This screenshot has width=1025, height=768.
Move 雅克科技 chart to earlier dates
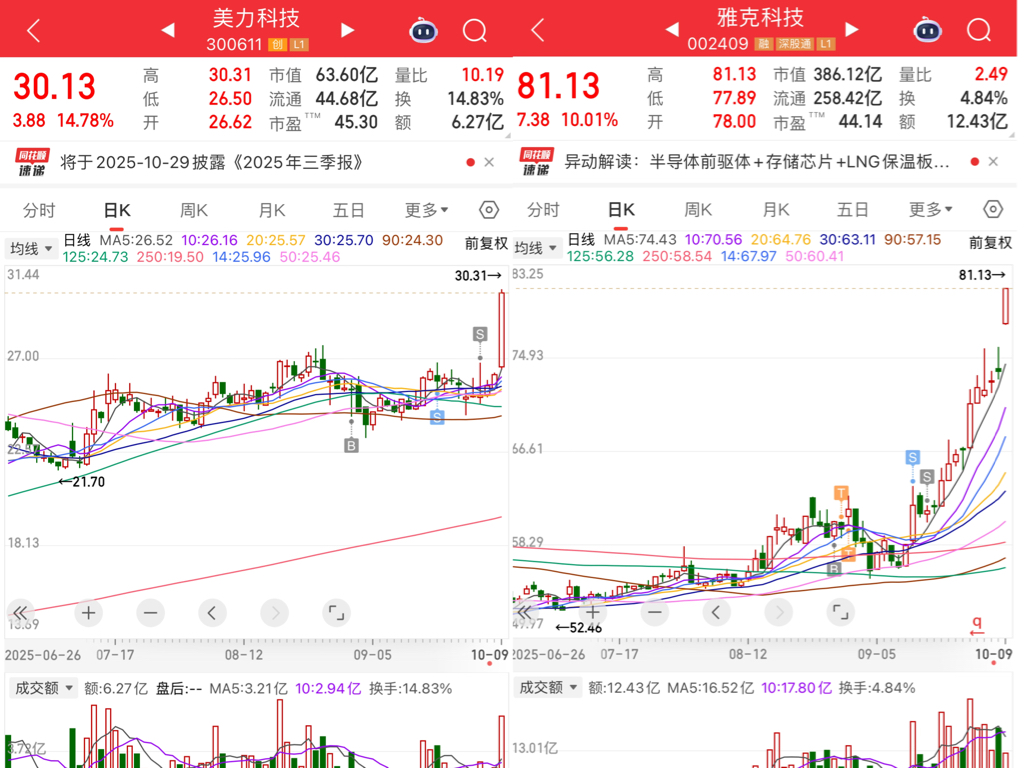click(x=716, y=612)
